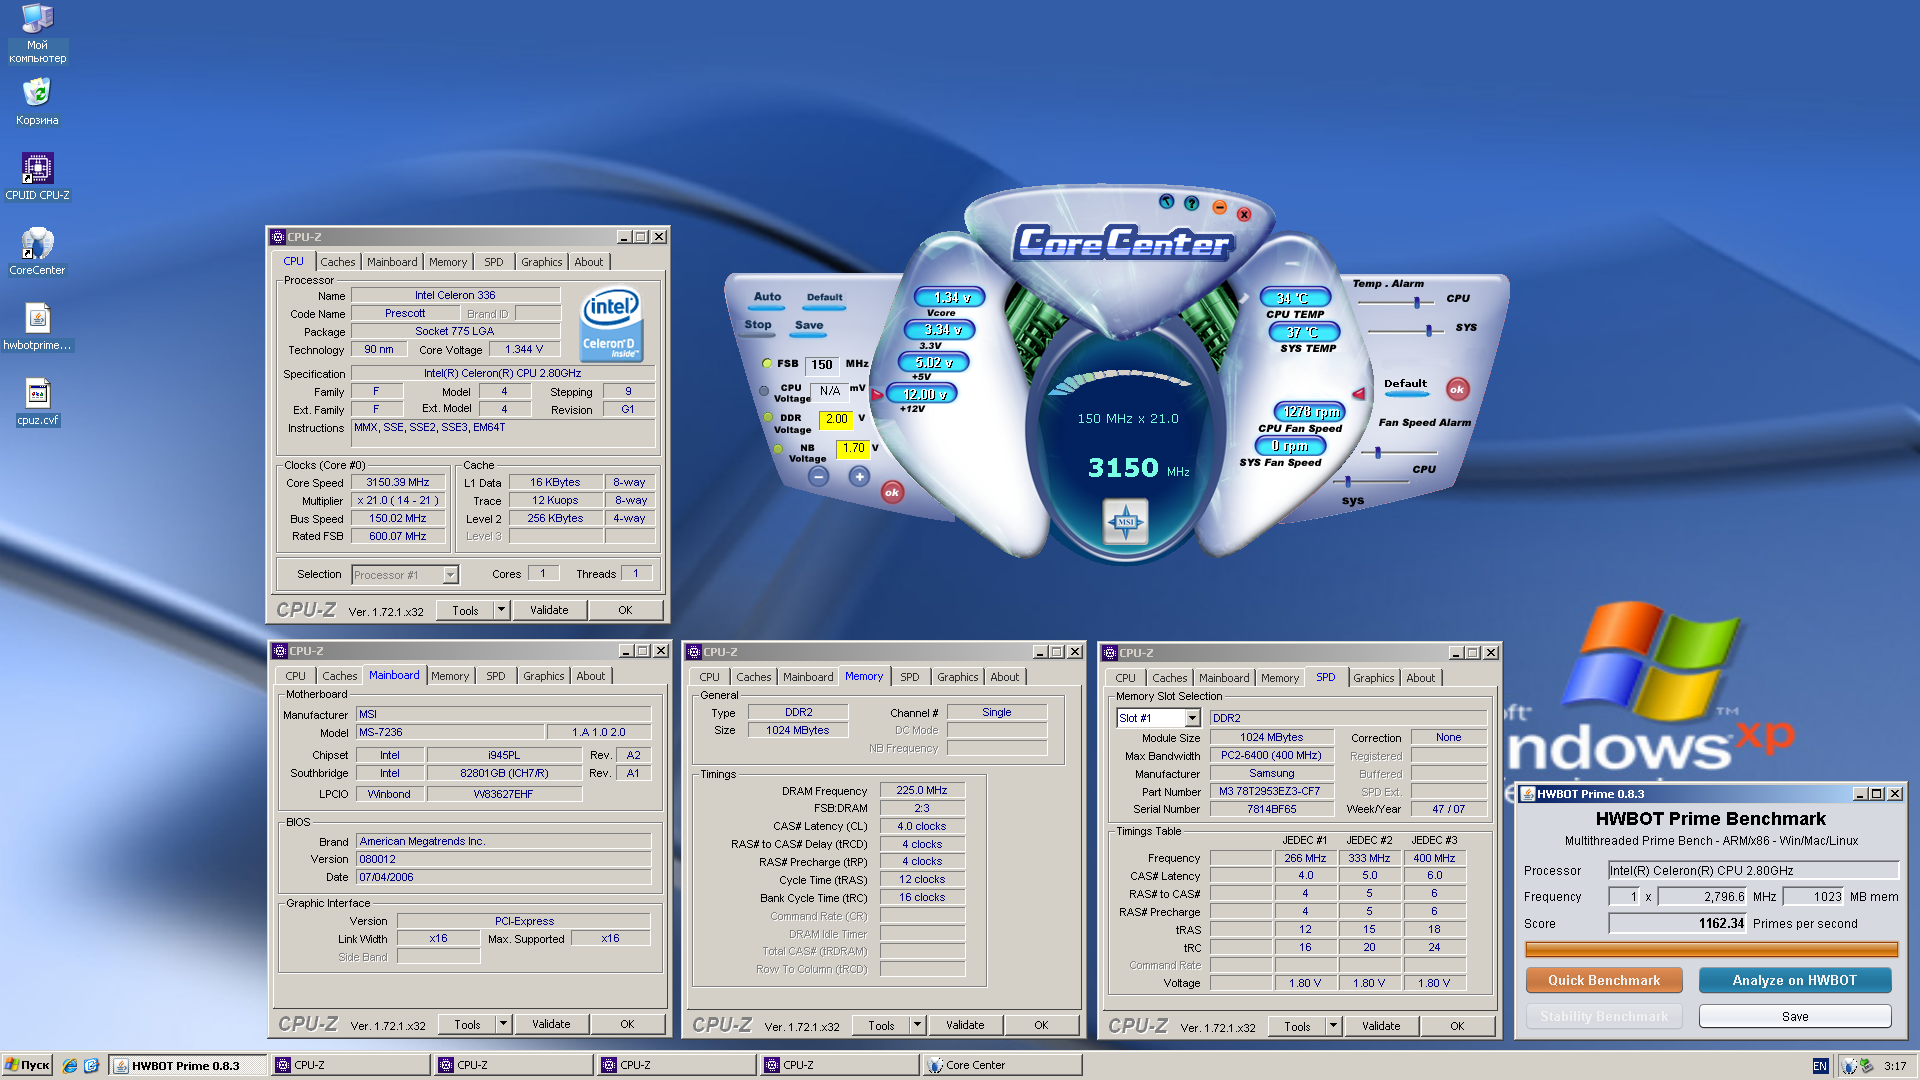Viewport: 1920px width, 1080px height.
Task: Expand Tools arrow in CPU-Z CPU window
Action: click(502, 610)
